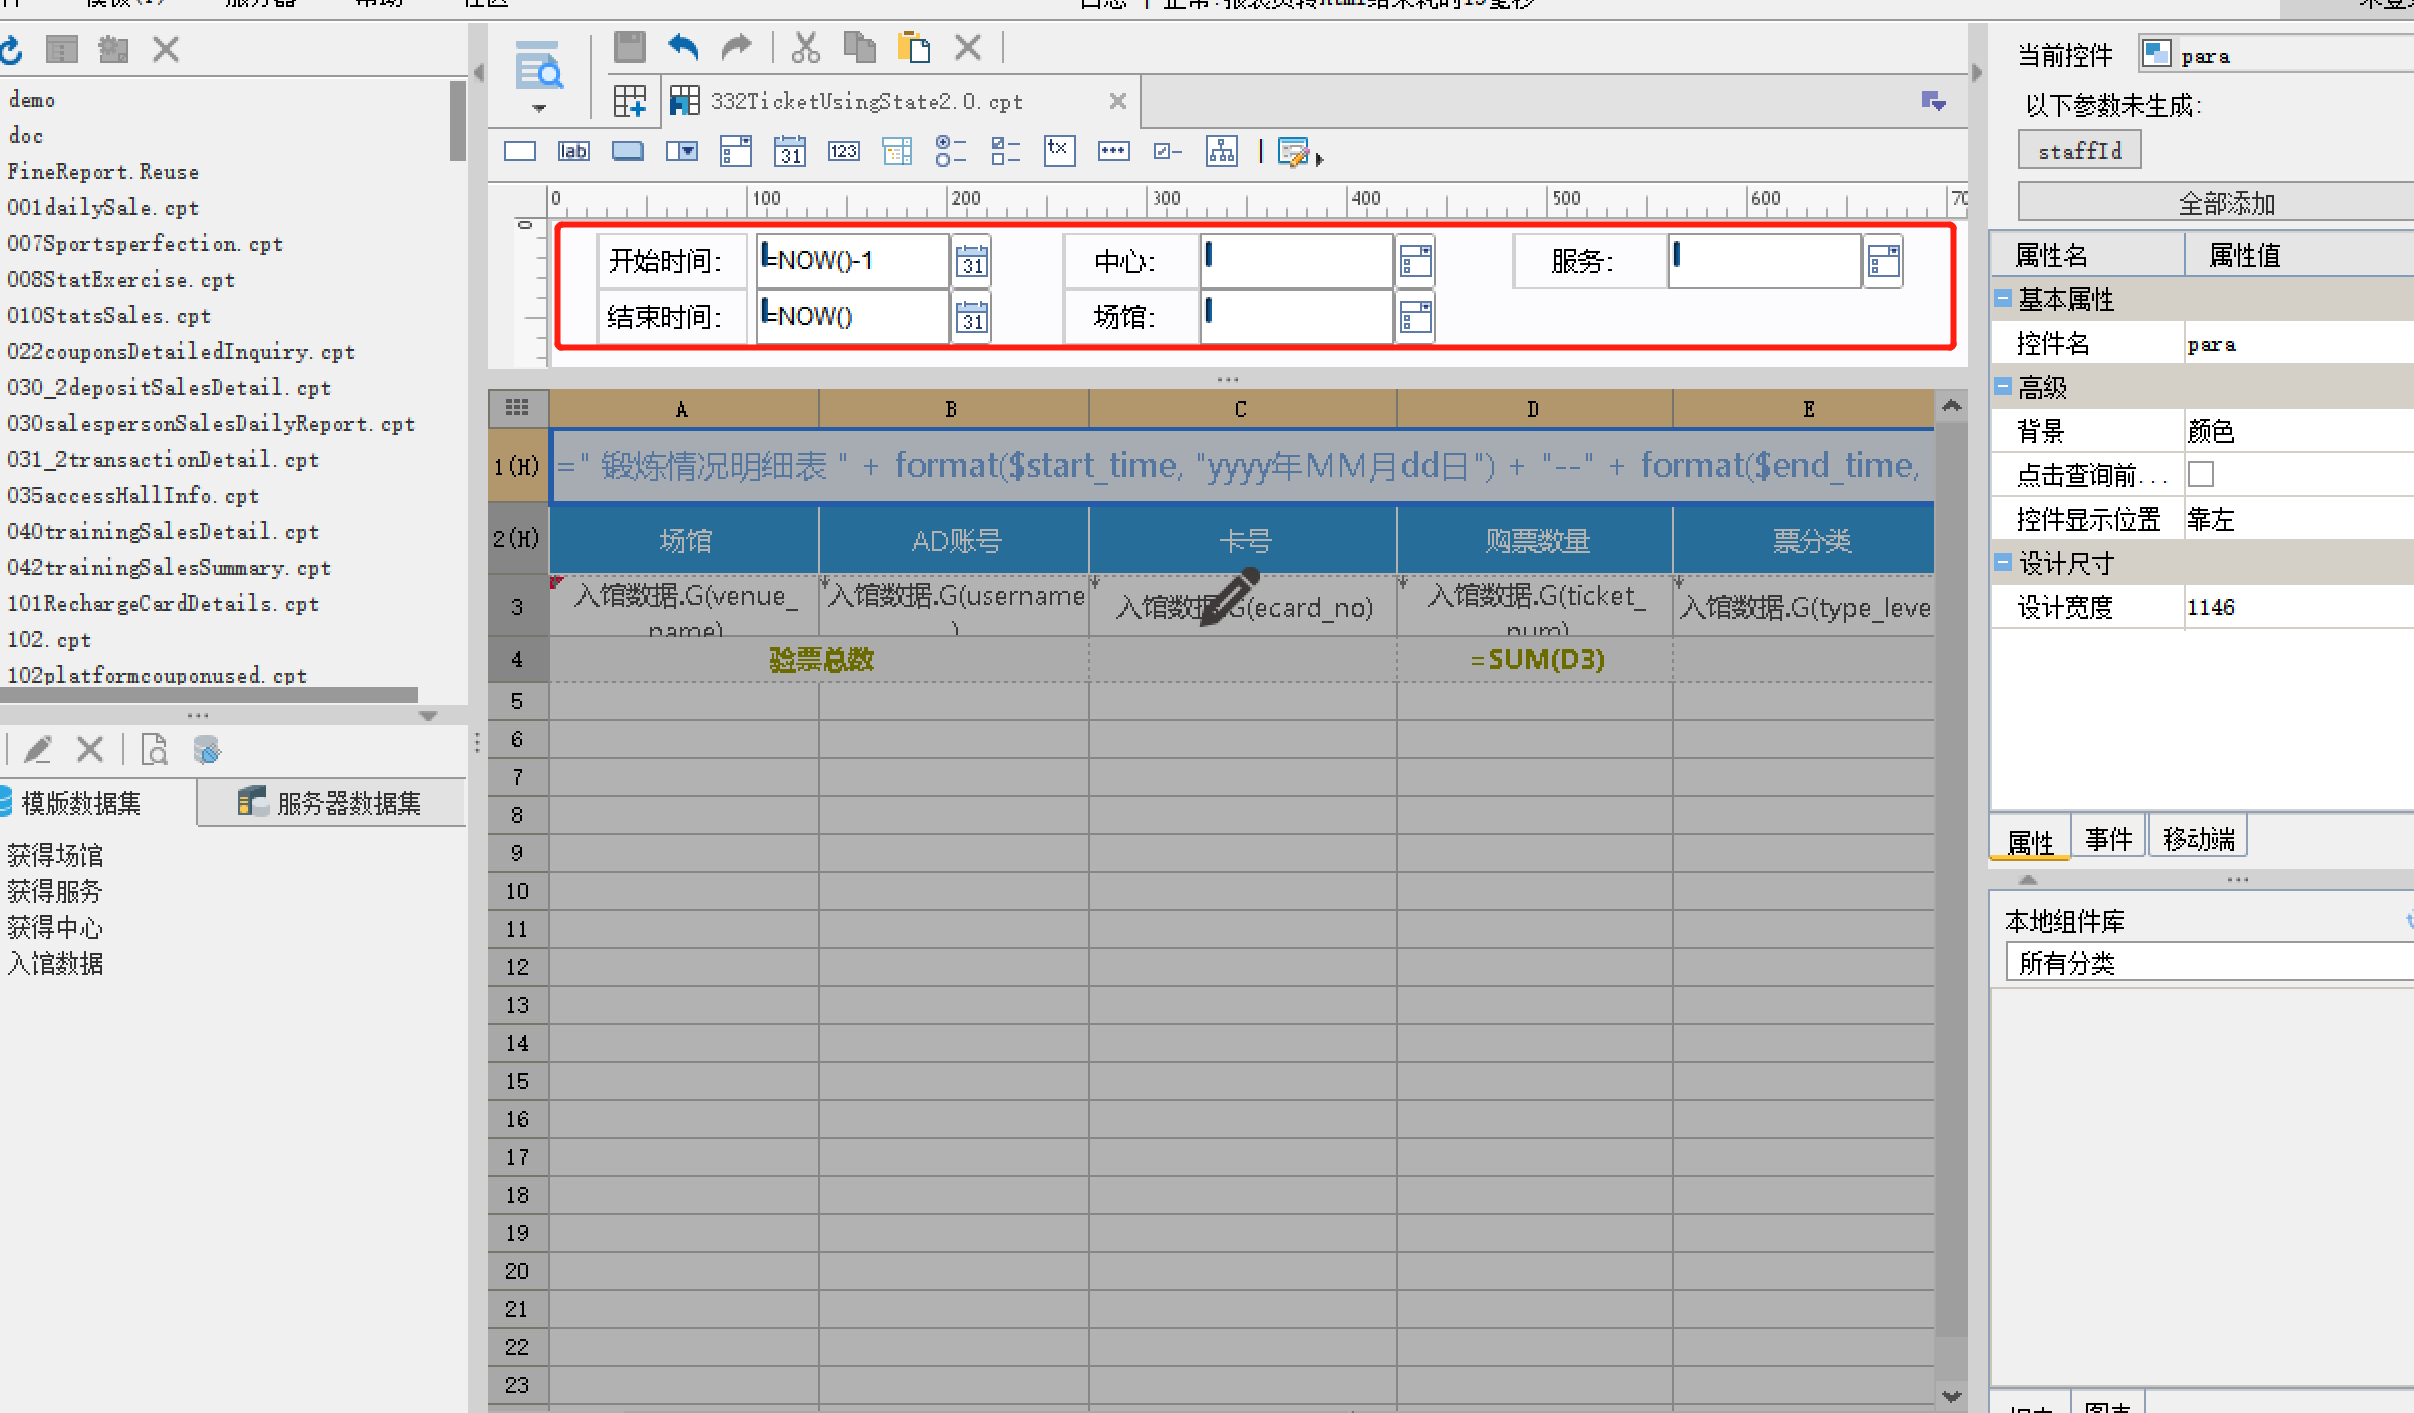
Task: Click the dataset preview page icon
Action: click(154, 750)
